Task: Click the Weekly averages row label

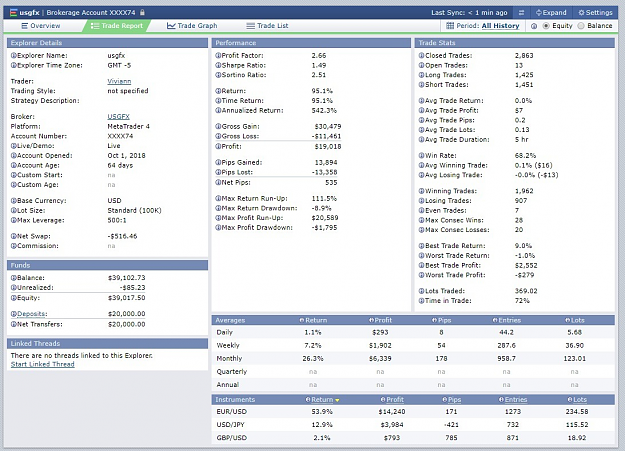Action: click(228, 345)
